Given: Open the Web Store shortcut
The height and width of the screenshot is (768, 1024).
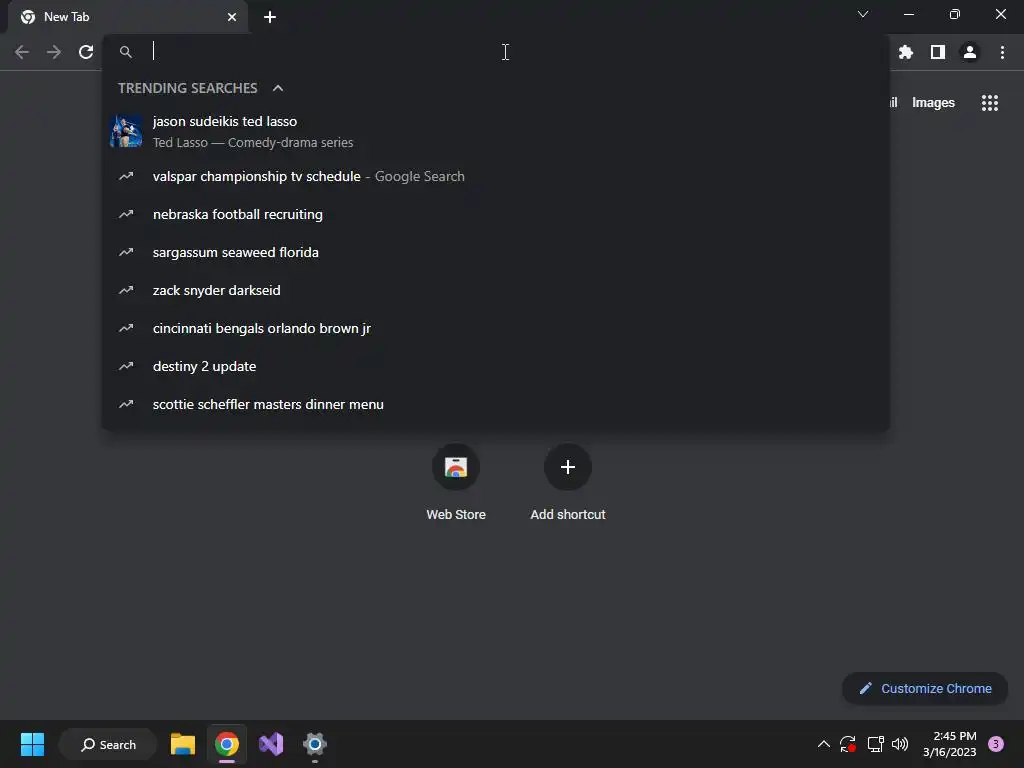Looking at the screenshot, I should coord(456,483).
